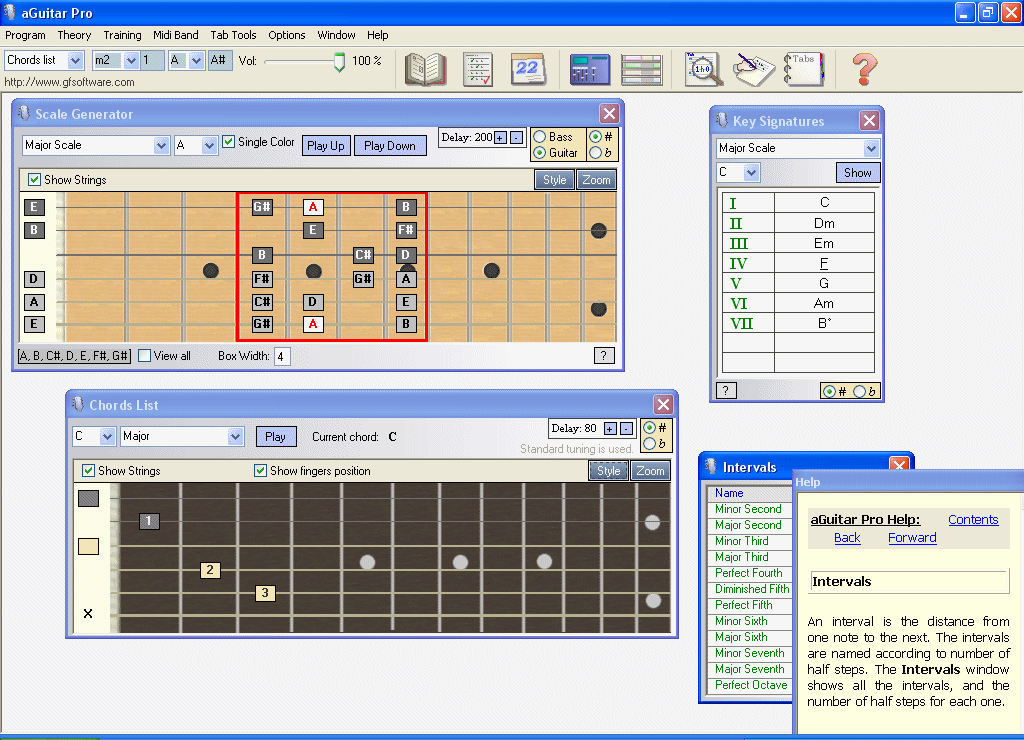Select the Bass radio button
Image resolution: width=1024 pixels, height=740 pixels.
[539, 137]
